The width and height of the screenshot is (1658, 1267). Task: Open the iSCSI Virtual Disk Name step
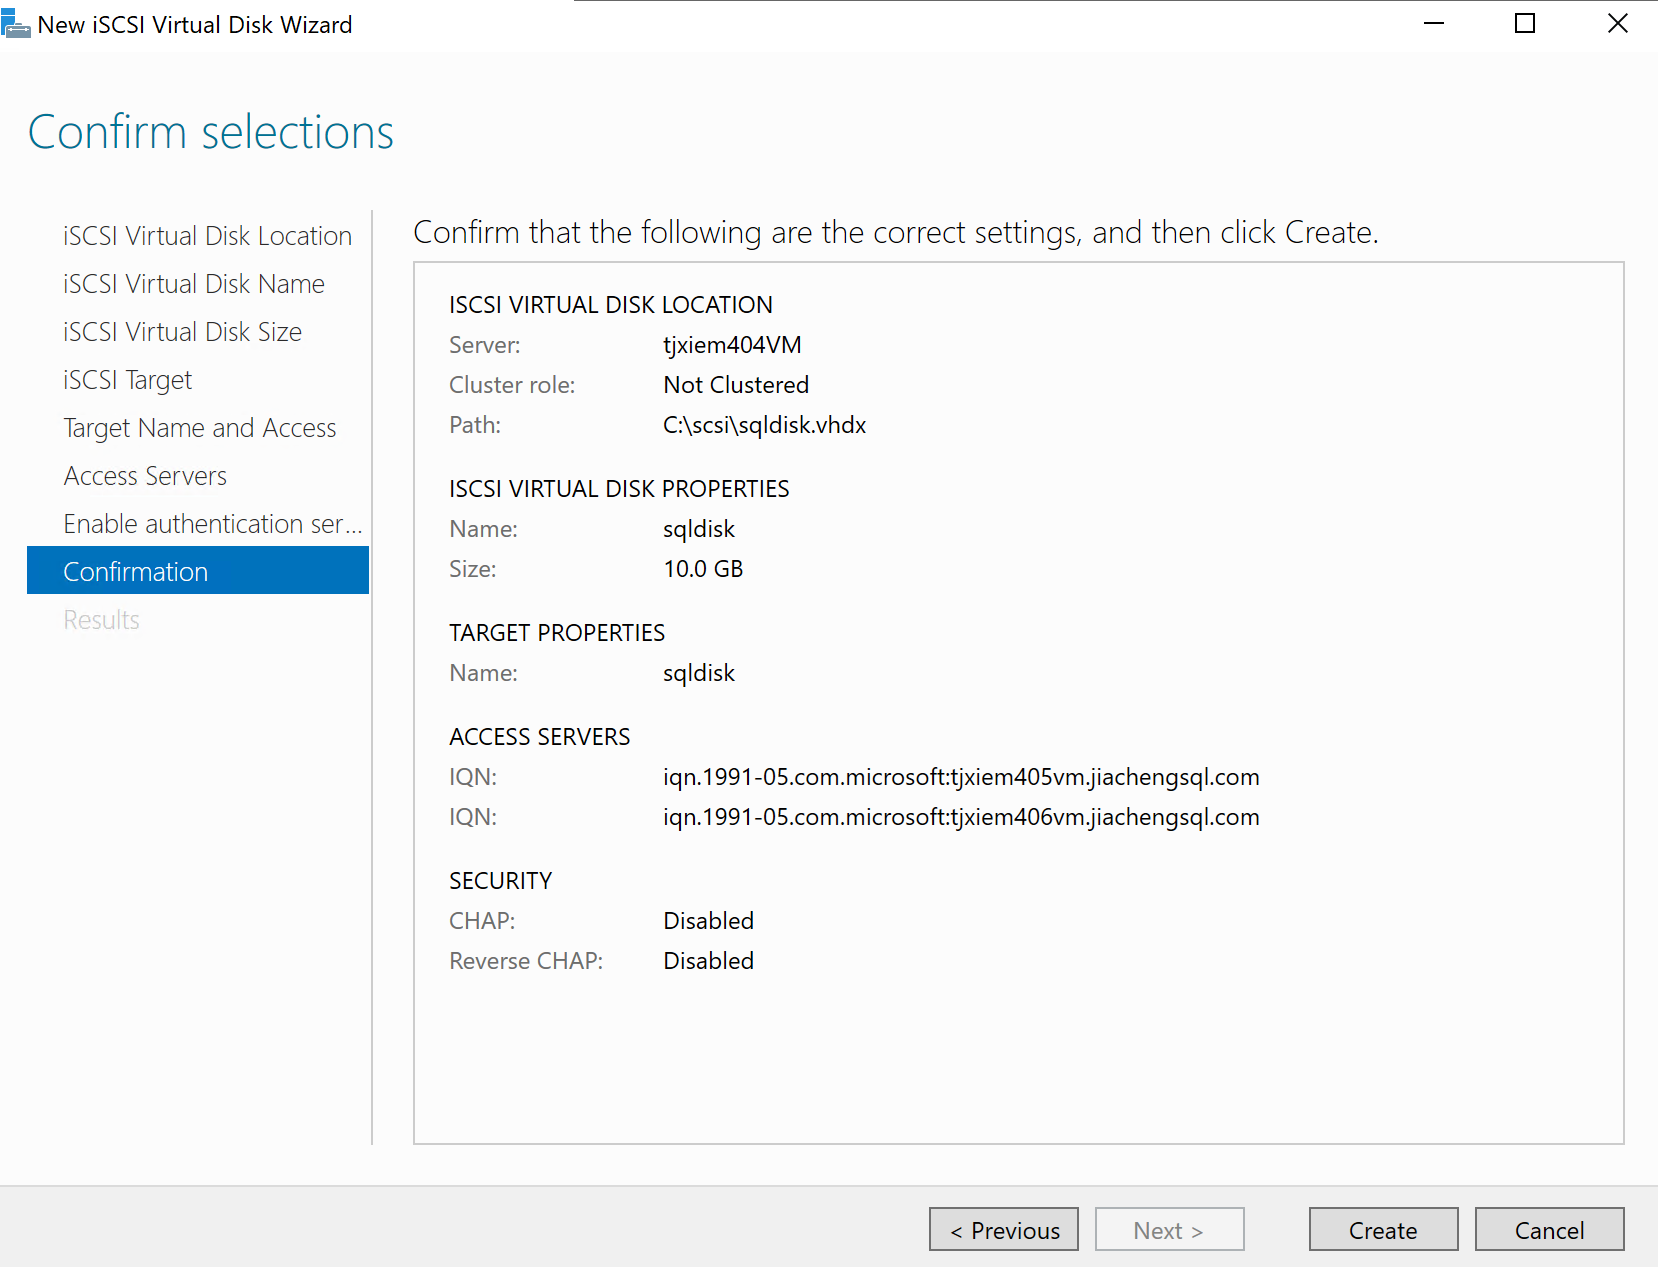194,284
